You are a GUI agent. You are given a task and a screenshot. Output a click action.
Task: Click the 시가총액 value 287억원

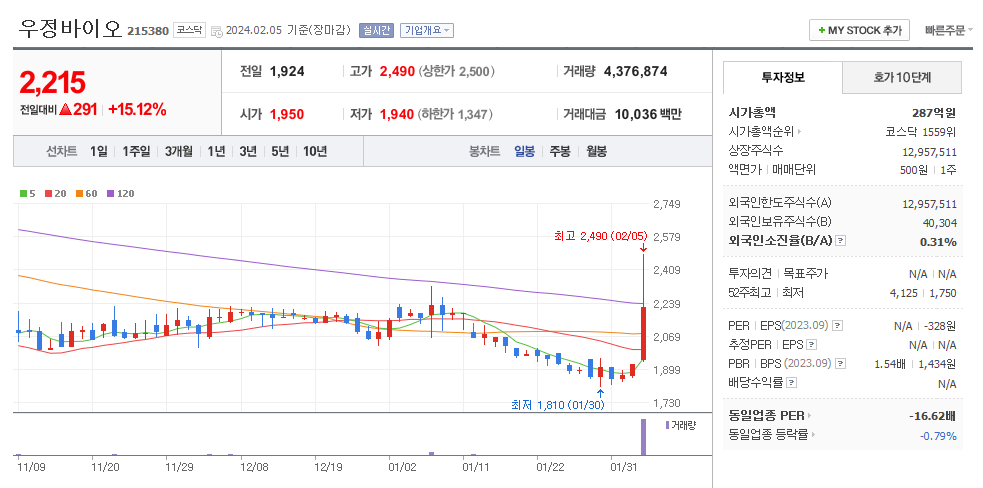[x=934, y=113]
